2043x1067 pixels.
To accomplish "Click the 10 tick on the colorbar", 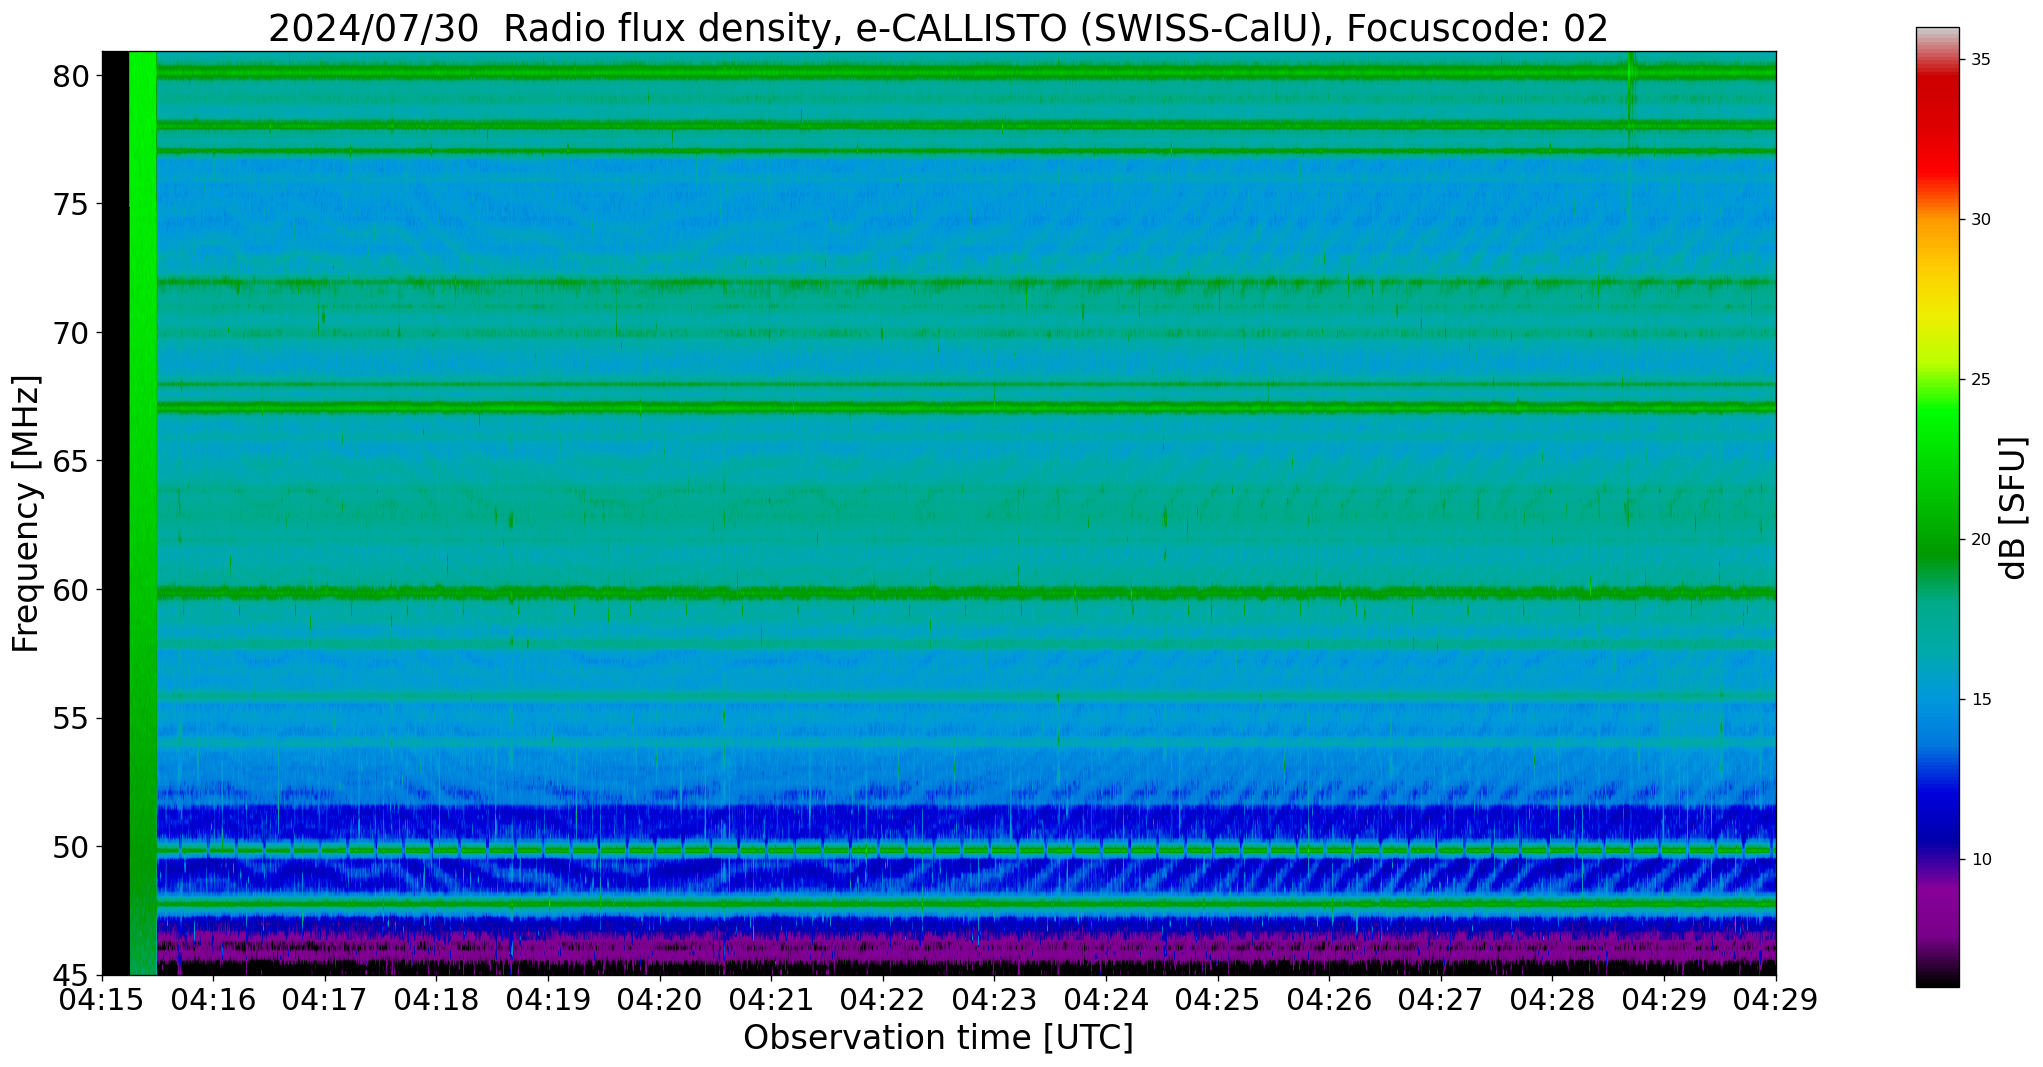I will (x=1981, y=860).
